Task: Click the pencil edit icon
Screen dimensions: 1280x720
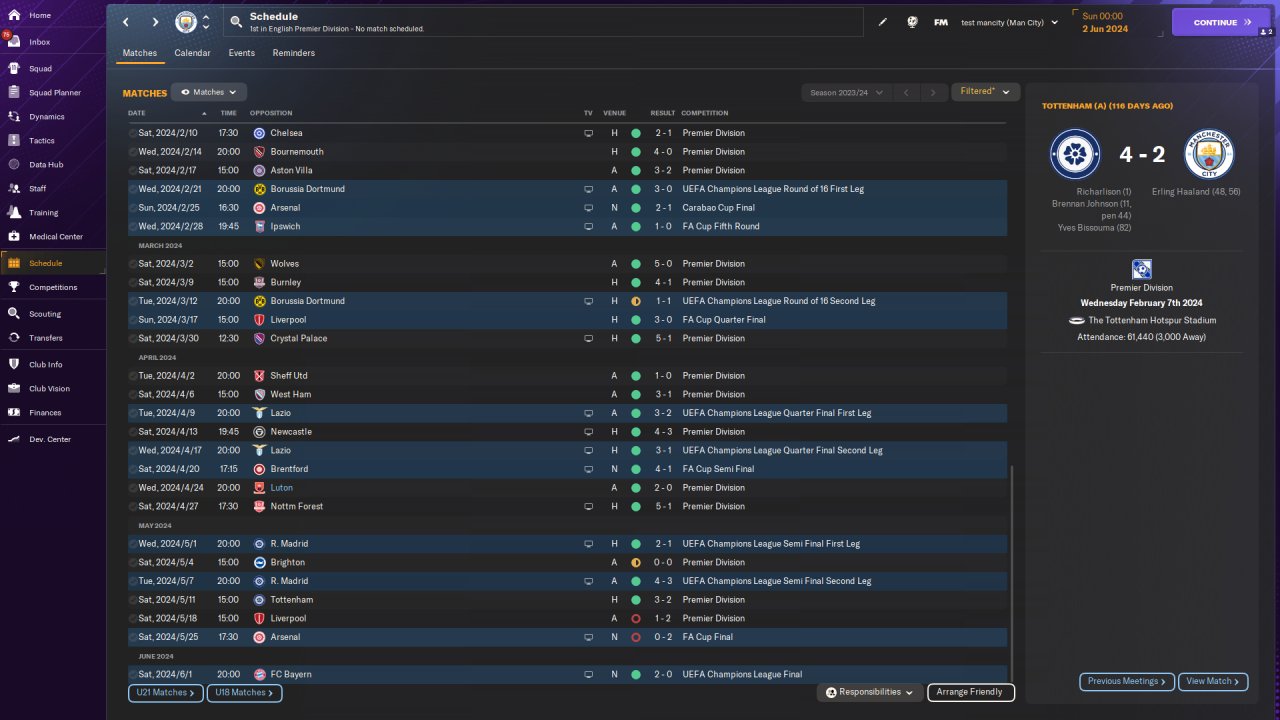Action: [883, 22]
